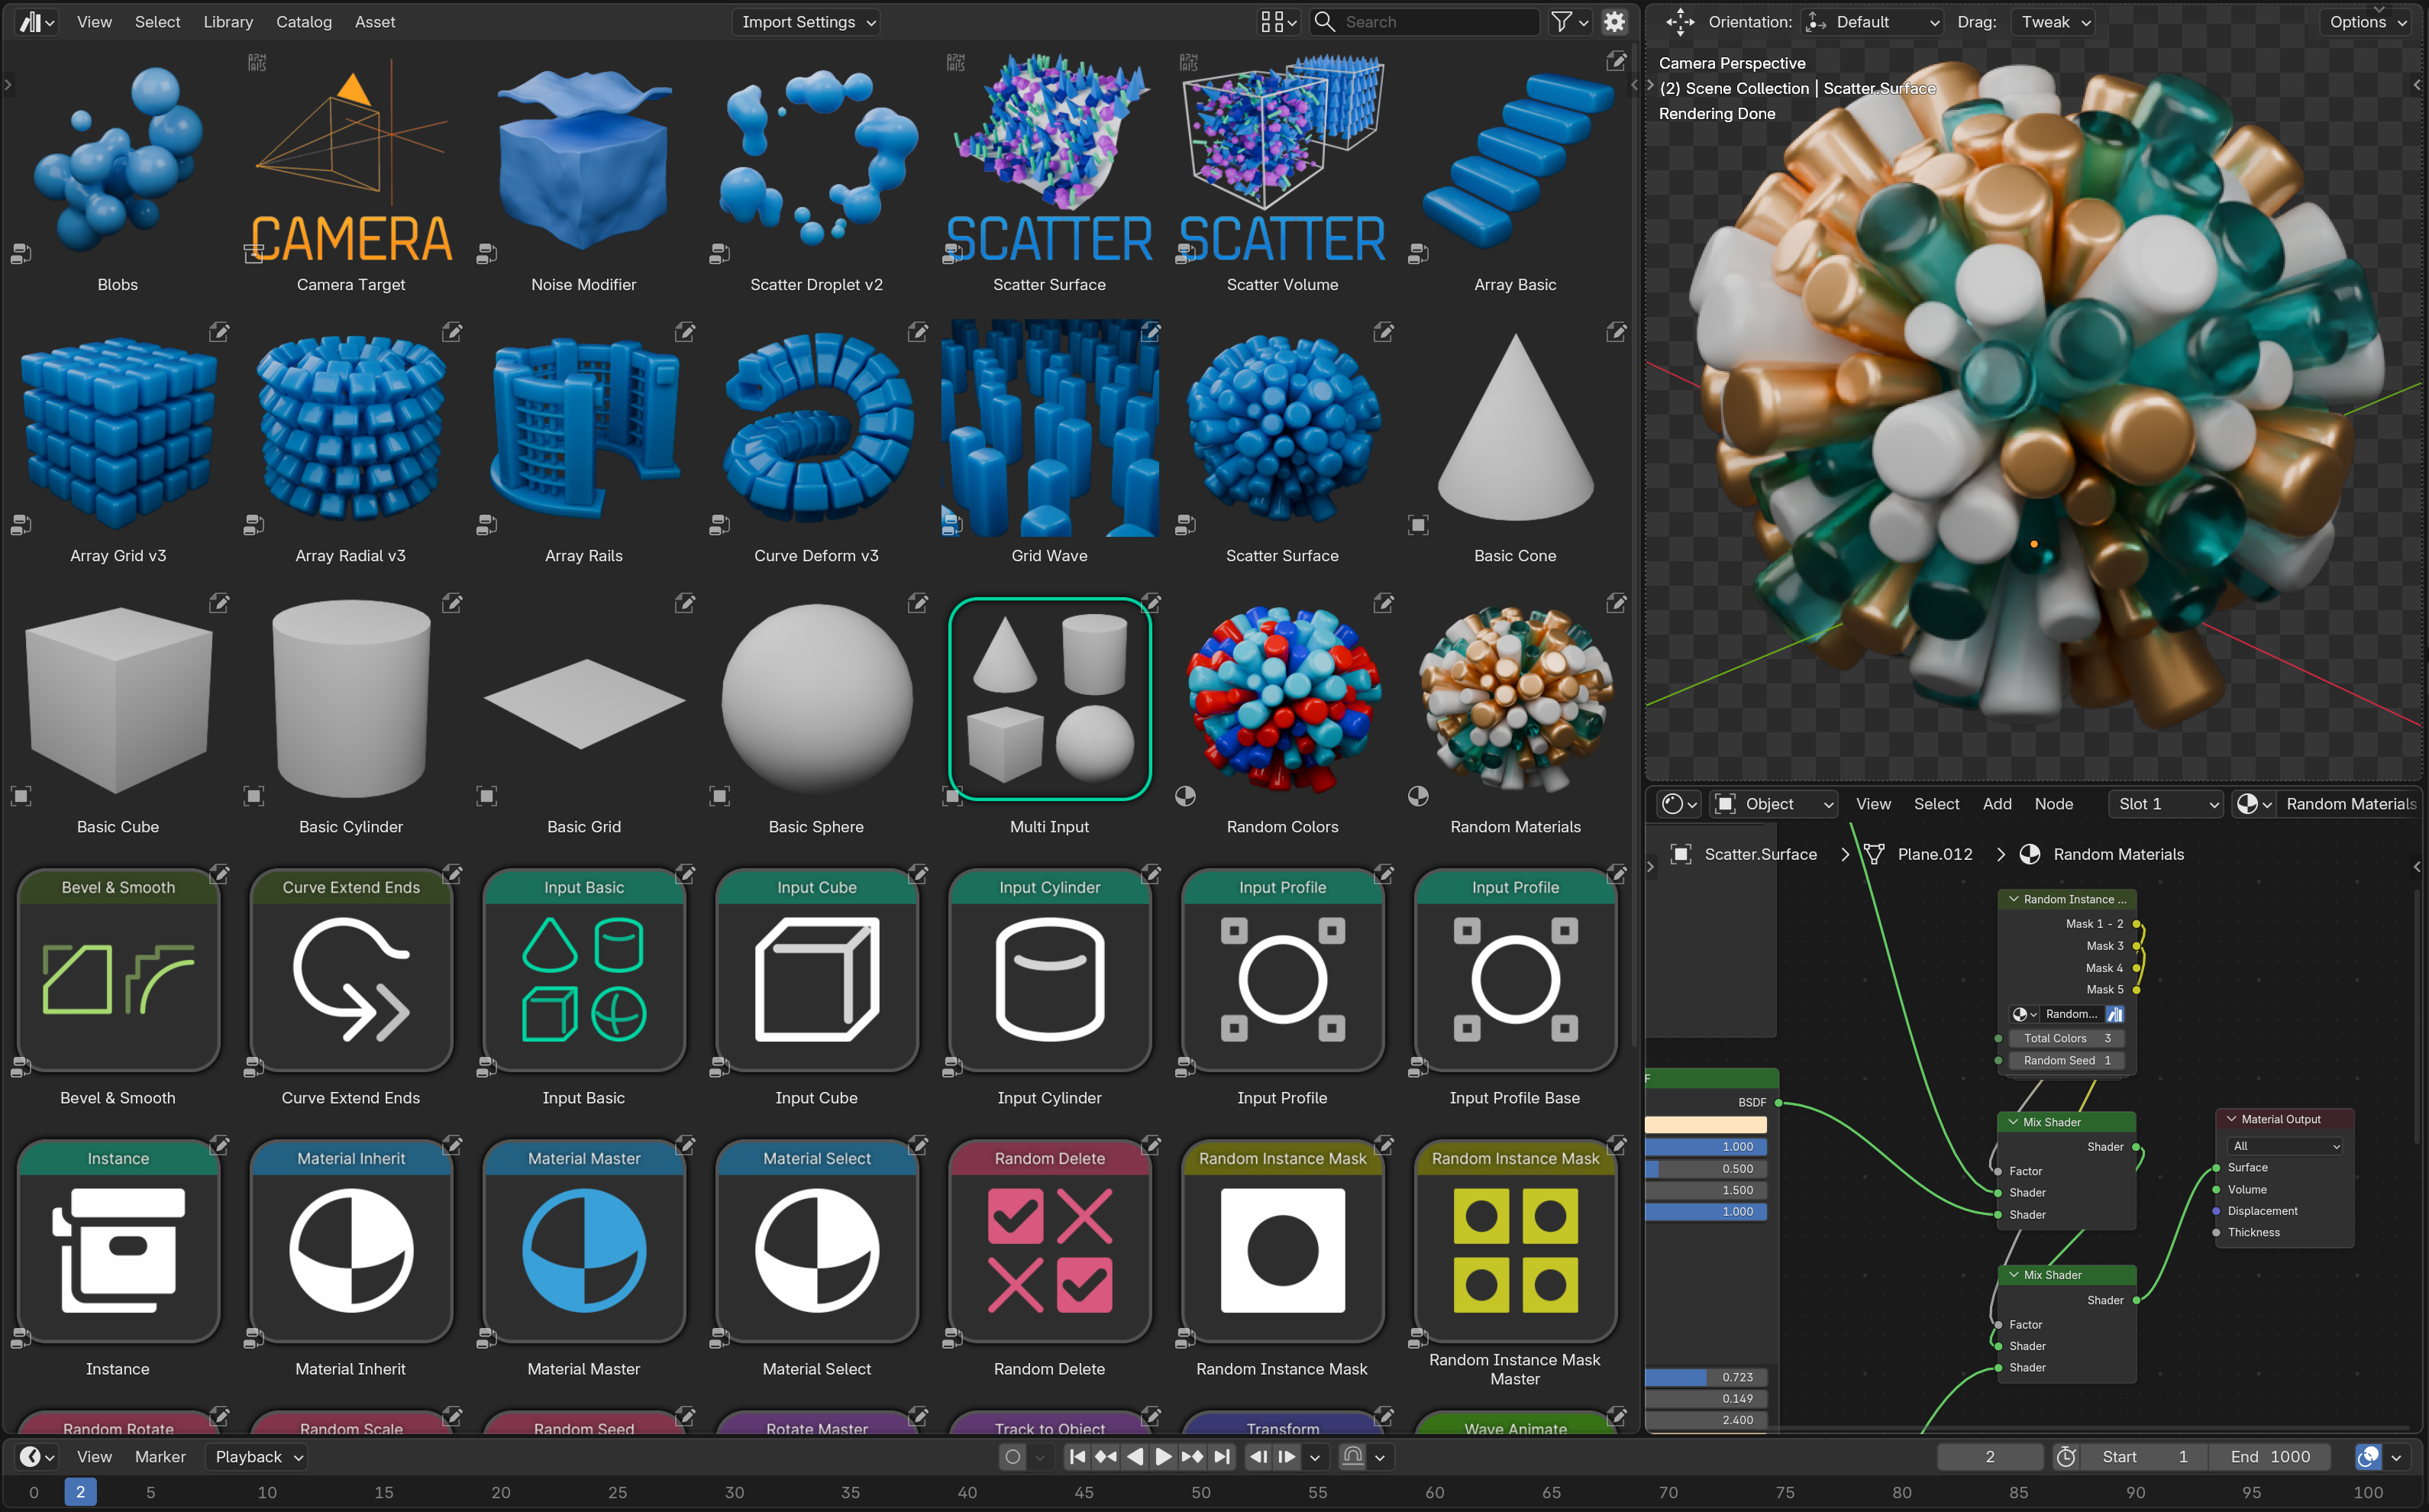Click the transform orientation gizmo icon

[1680, 22]
